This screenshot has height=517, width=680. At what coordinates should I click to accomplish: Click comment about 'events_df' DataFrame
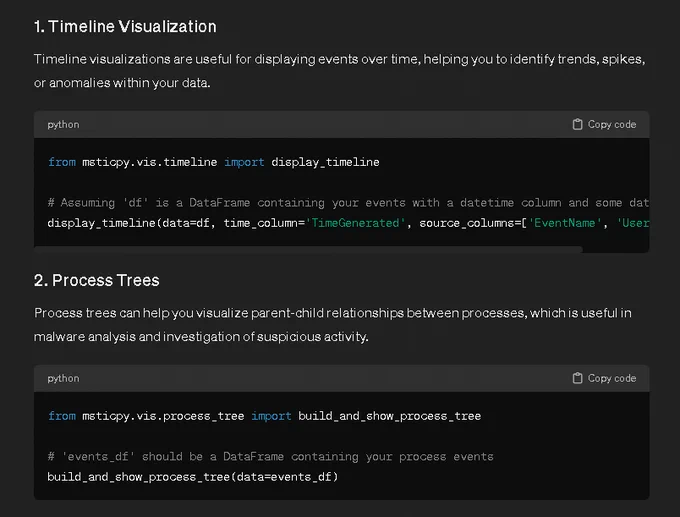[x=271, y=456]
